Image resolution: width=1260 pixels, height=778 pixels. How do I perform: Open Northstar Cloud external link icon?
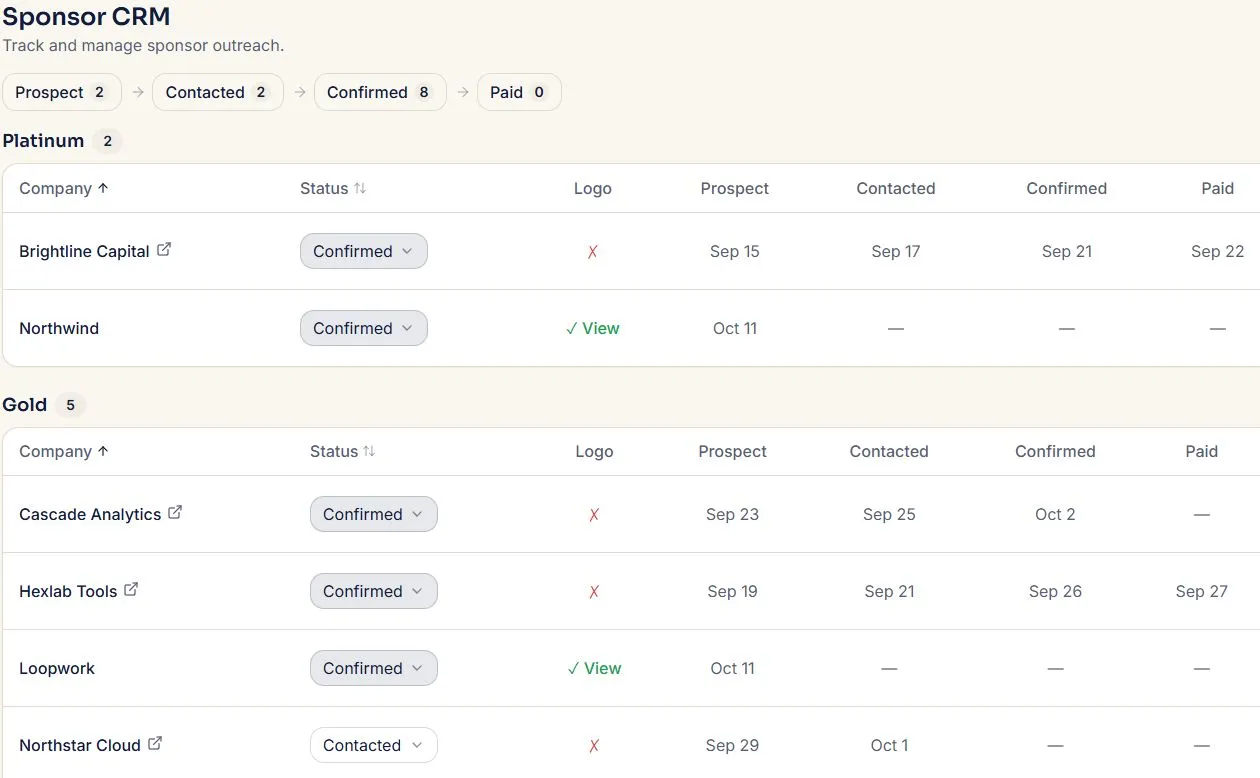click(x=155, y=744)
